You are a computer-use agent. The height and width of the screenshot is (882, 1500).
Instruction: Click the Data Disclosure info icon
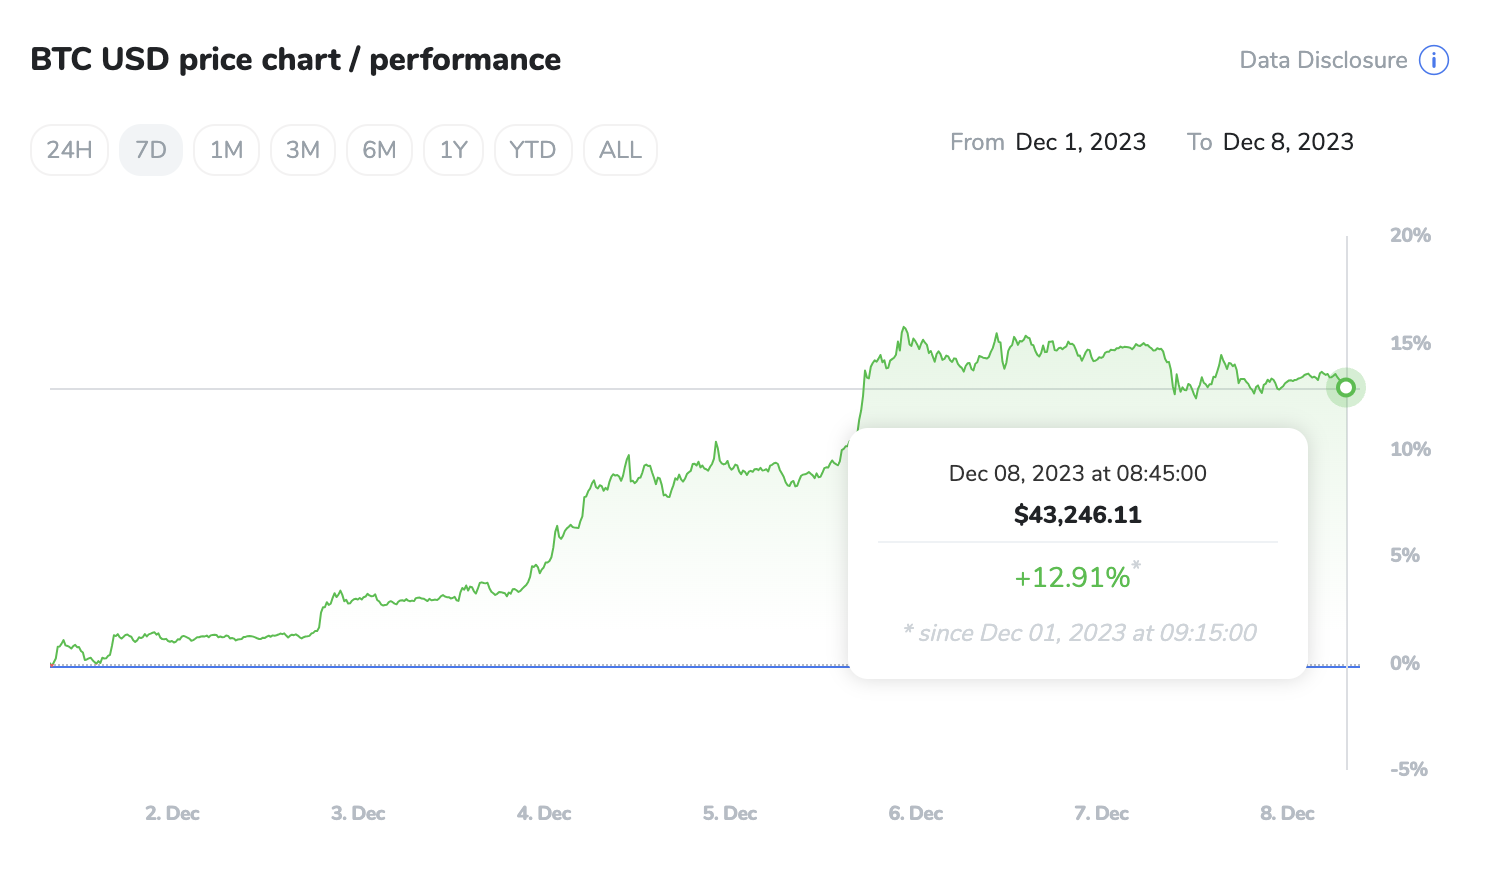(x=1434, y=60)
